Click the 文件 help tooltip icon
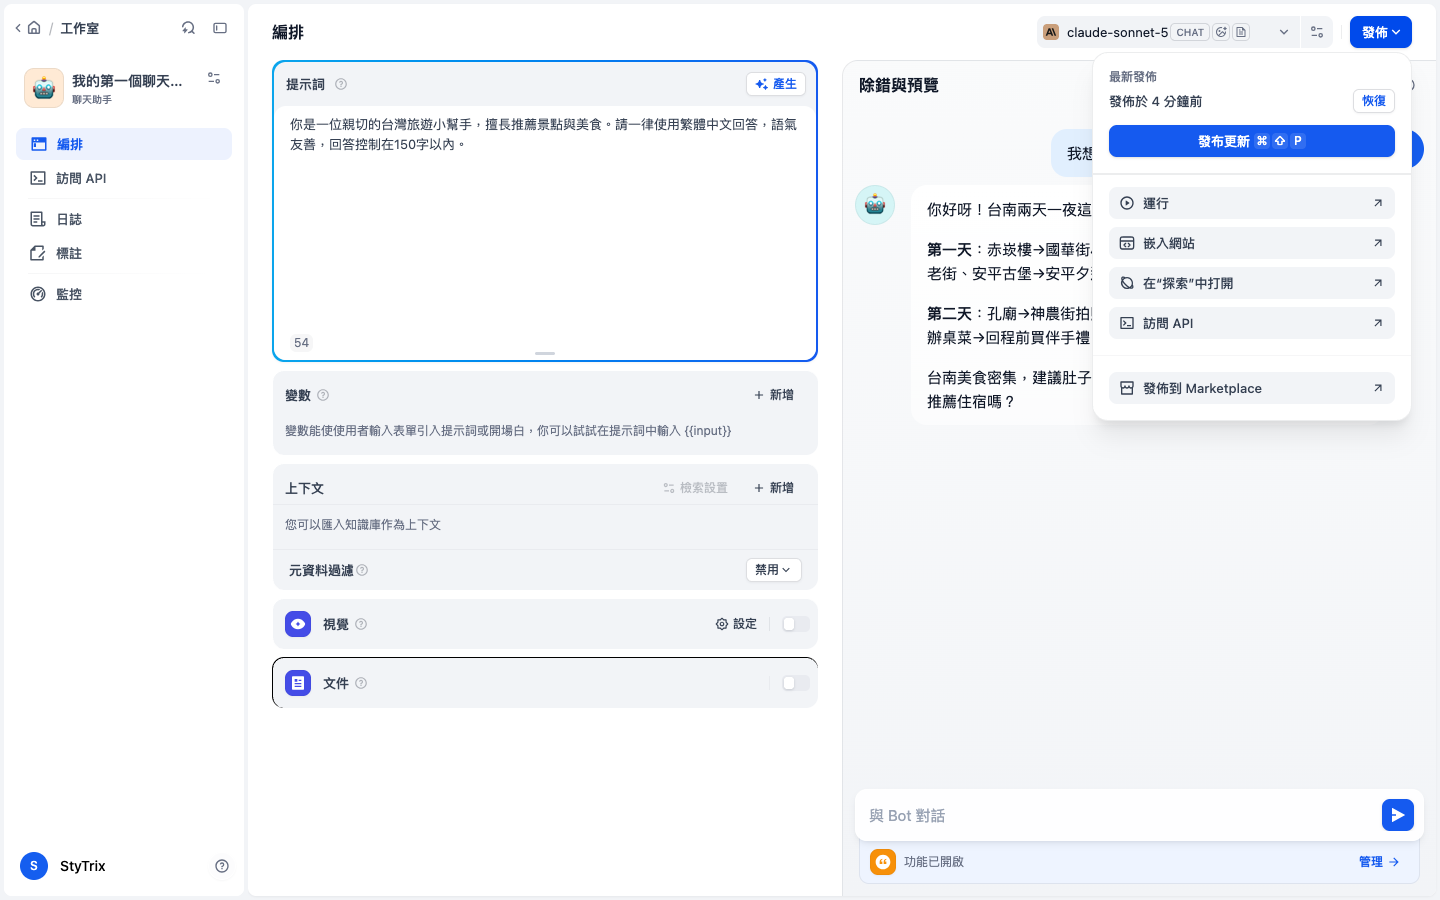The height and width of the screenshot is (900, 1440). 361,683
